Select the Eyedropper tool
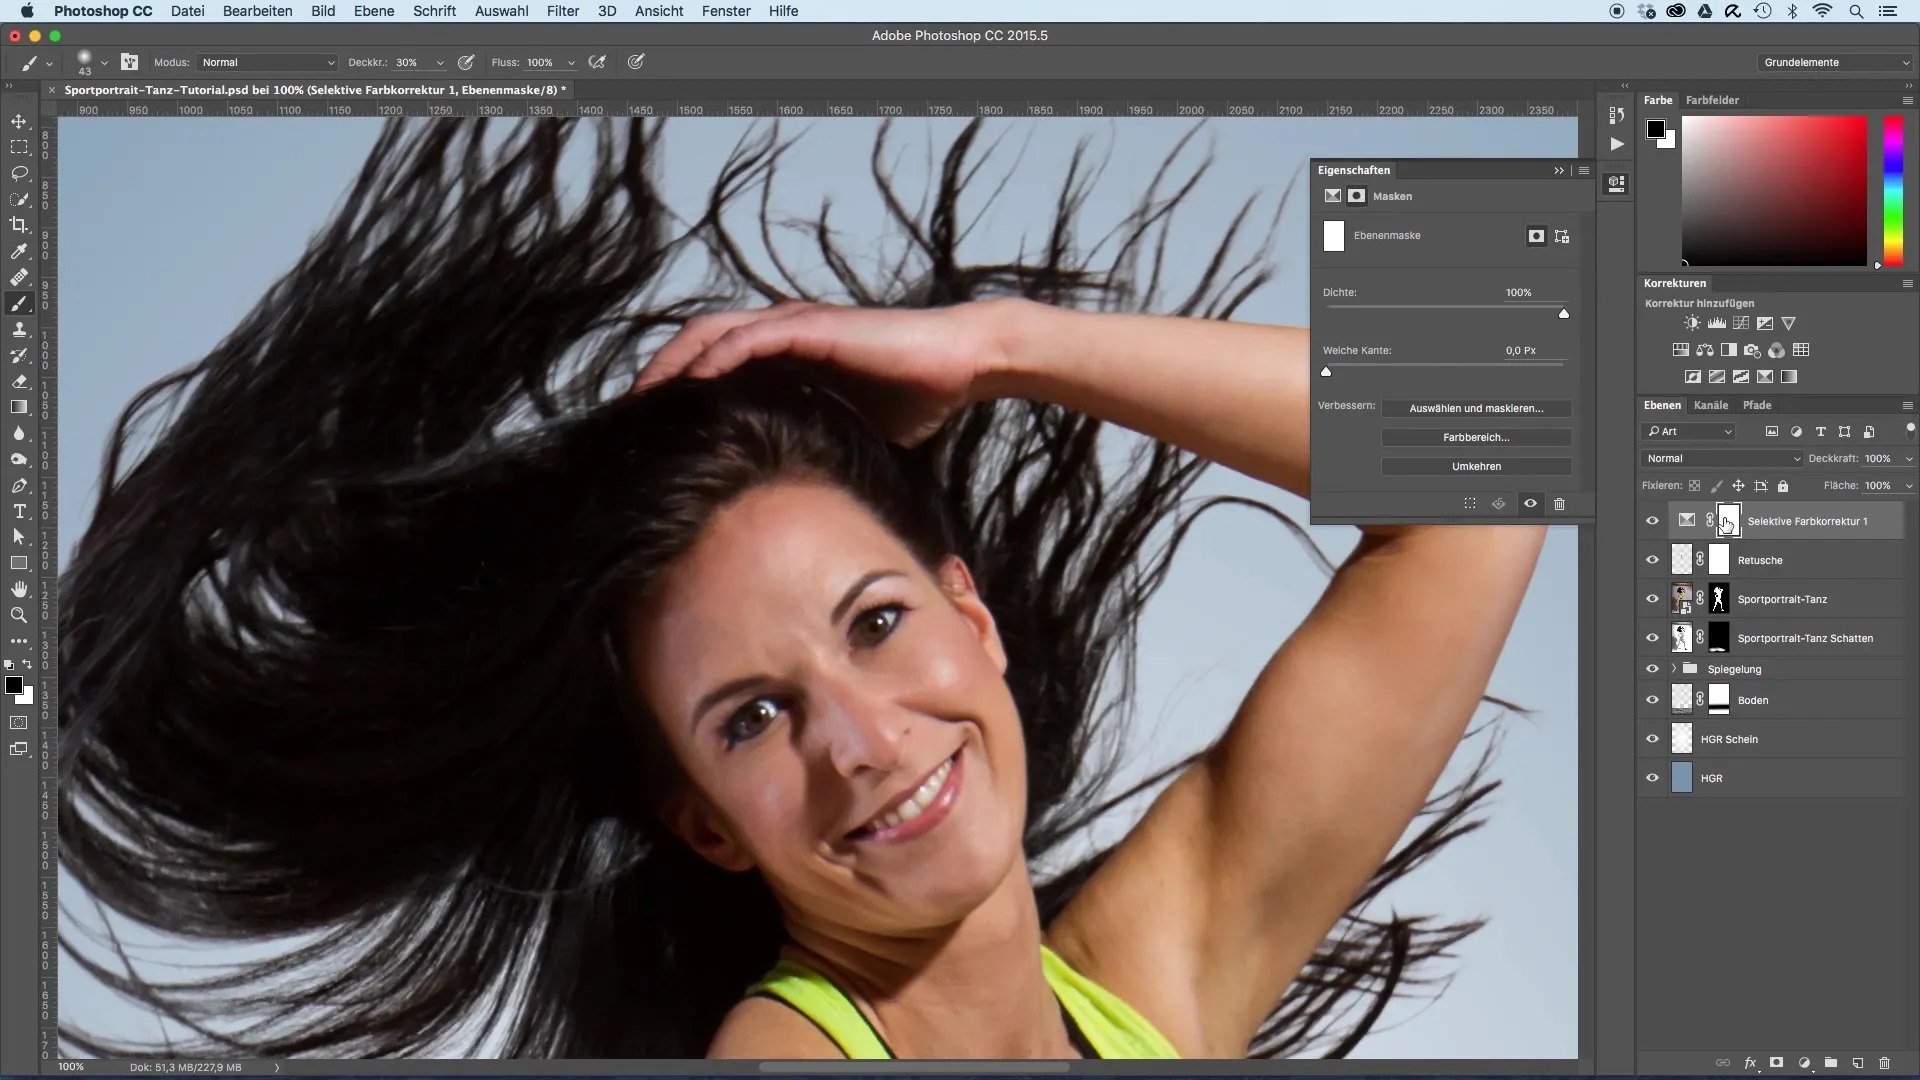The width and height of the screenshot is (1920, 1080). click(x=19, y=251)
